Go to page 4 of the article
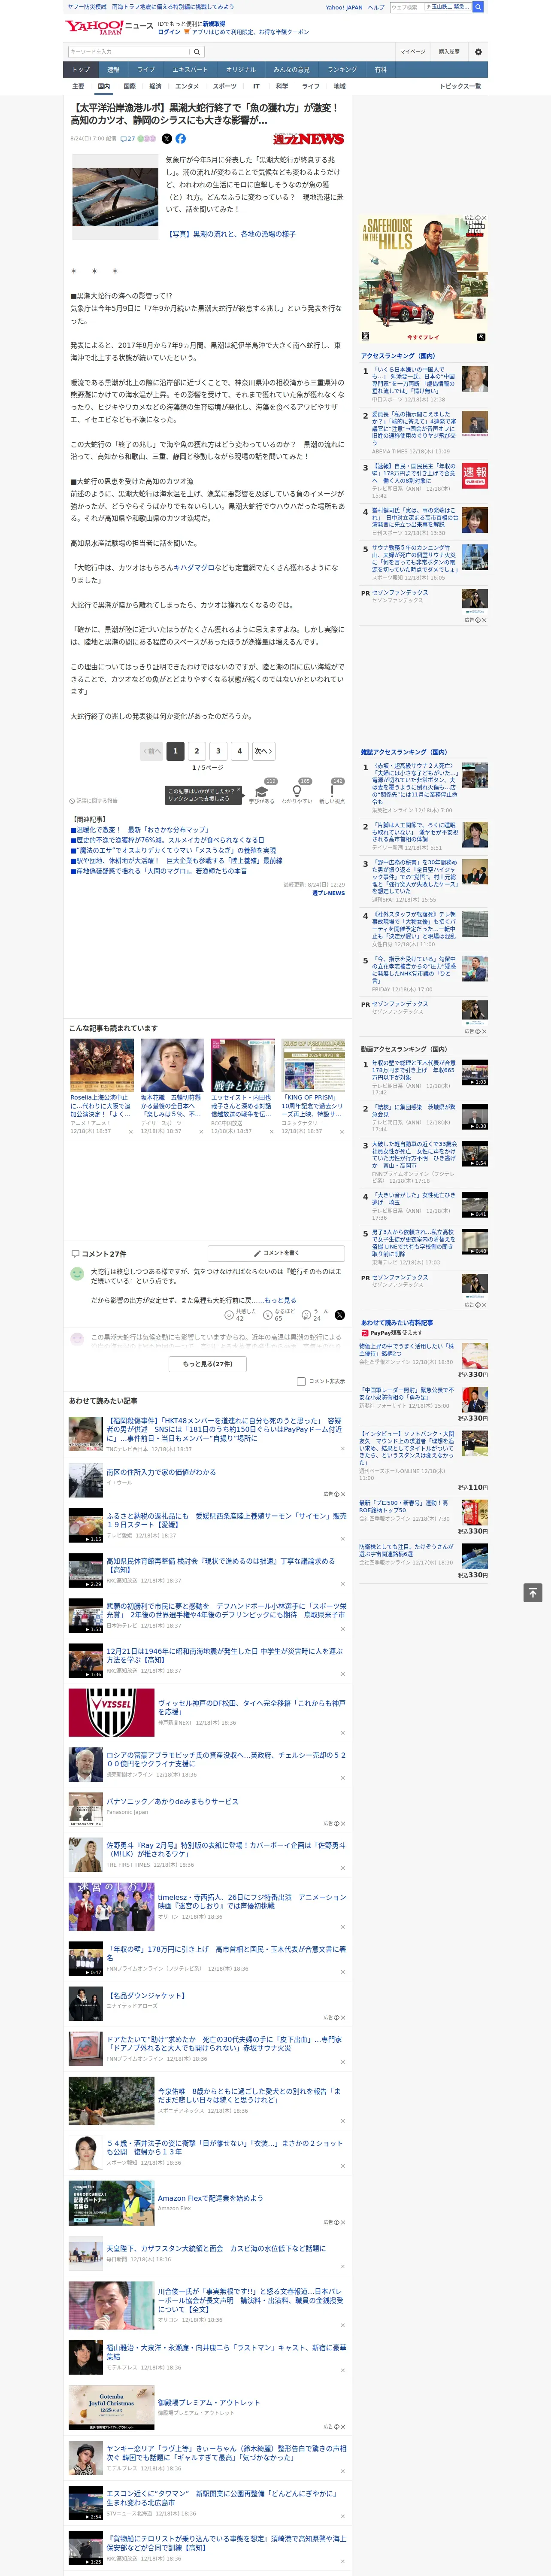 239,751
